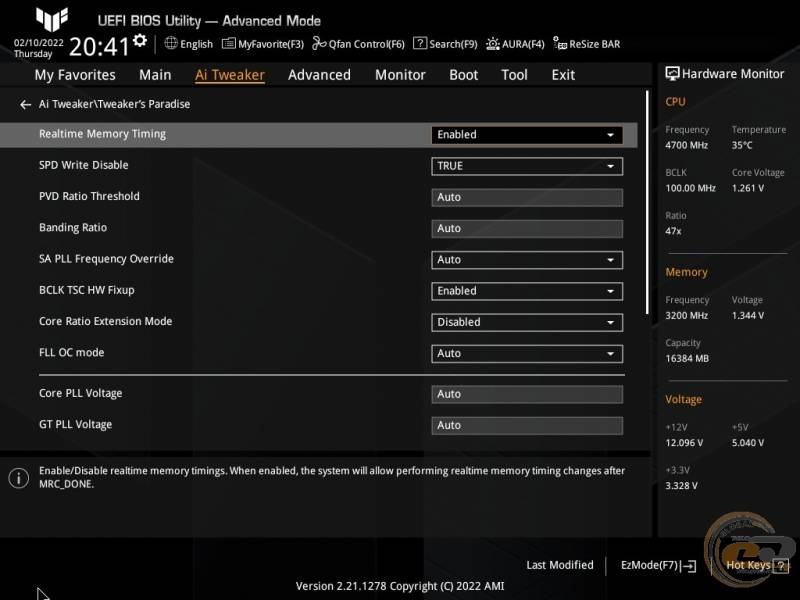Click the Qfan Control(F6) label
Screen dimensions: 800x600
click(366, 44)
